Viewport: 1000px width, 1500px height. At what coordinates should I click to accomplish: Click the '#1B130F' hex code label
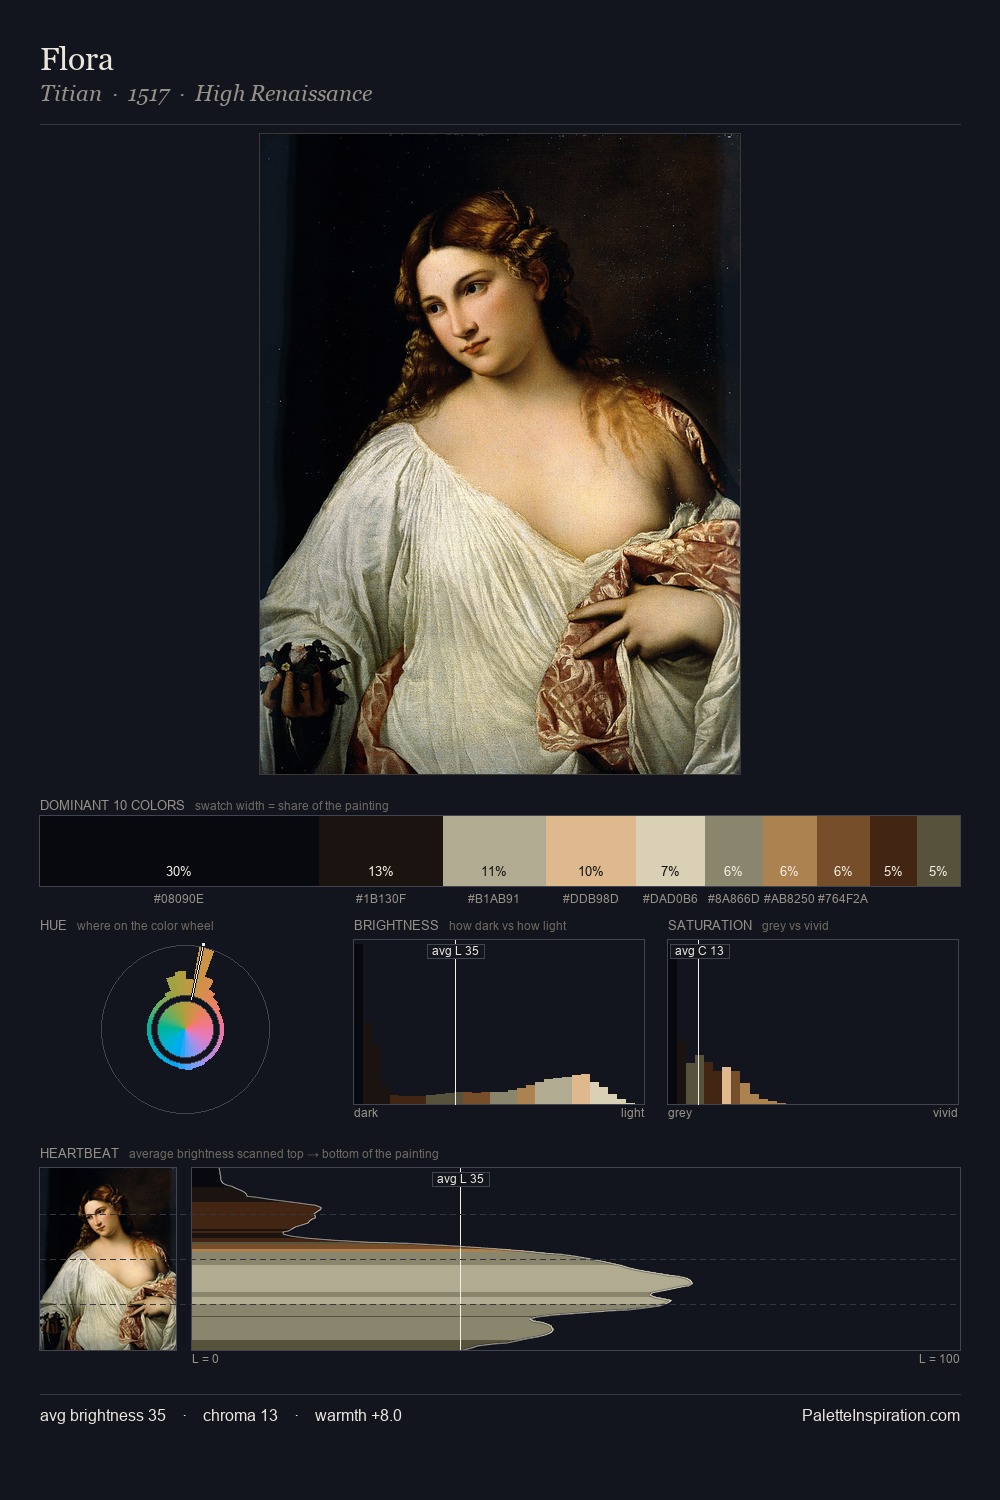tap(381, 899)
